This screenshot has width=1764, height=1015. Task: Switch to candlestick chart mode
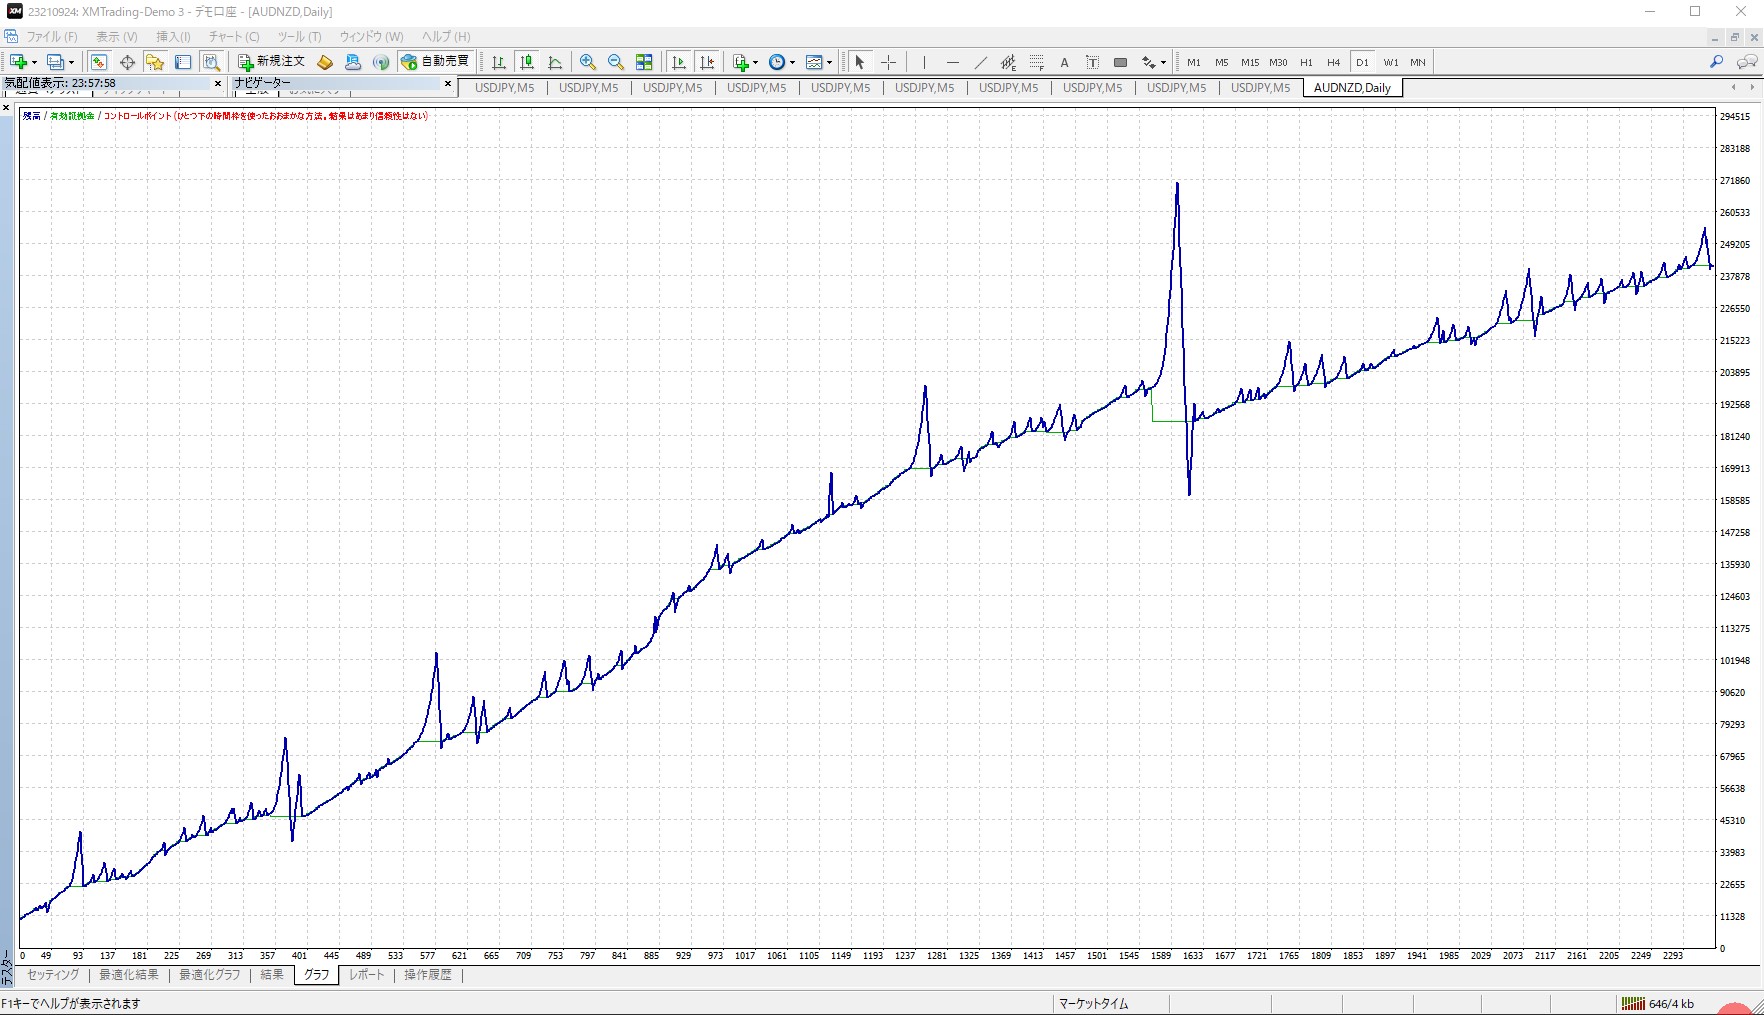click(527, 62)
